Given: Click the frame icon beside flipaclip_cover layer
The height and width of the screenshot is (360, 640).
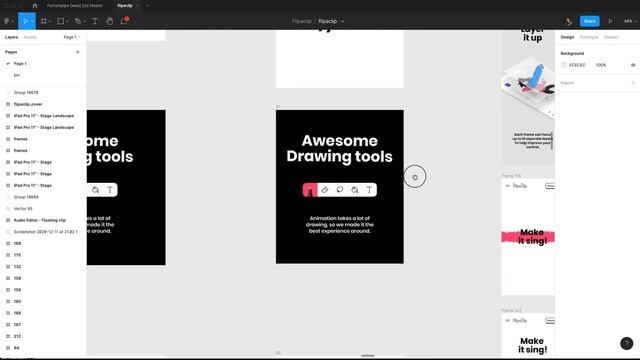Looking at the screenshot, I should [x=8, y=104].
